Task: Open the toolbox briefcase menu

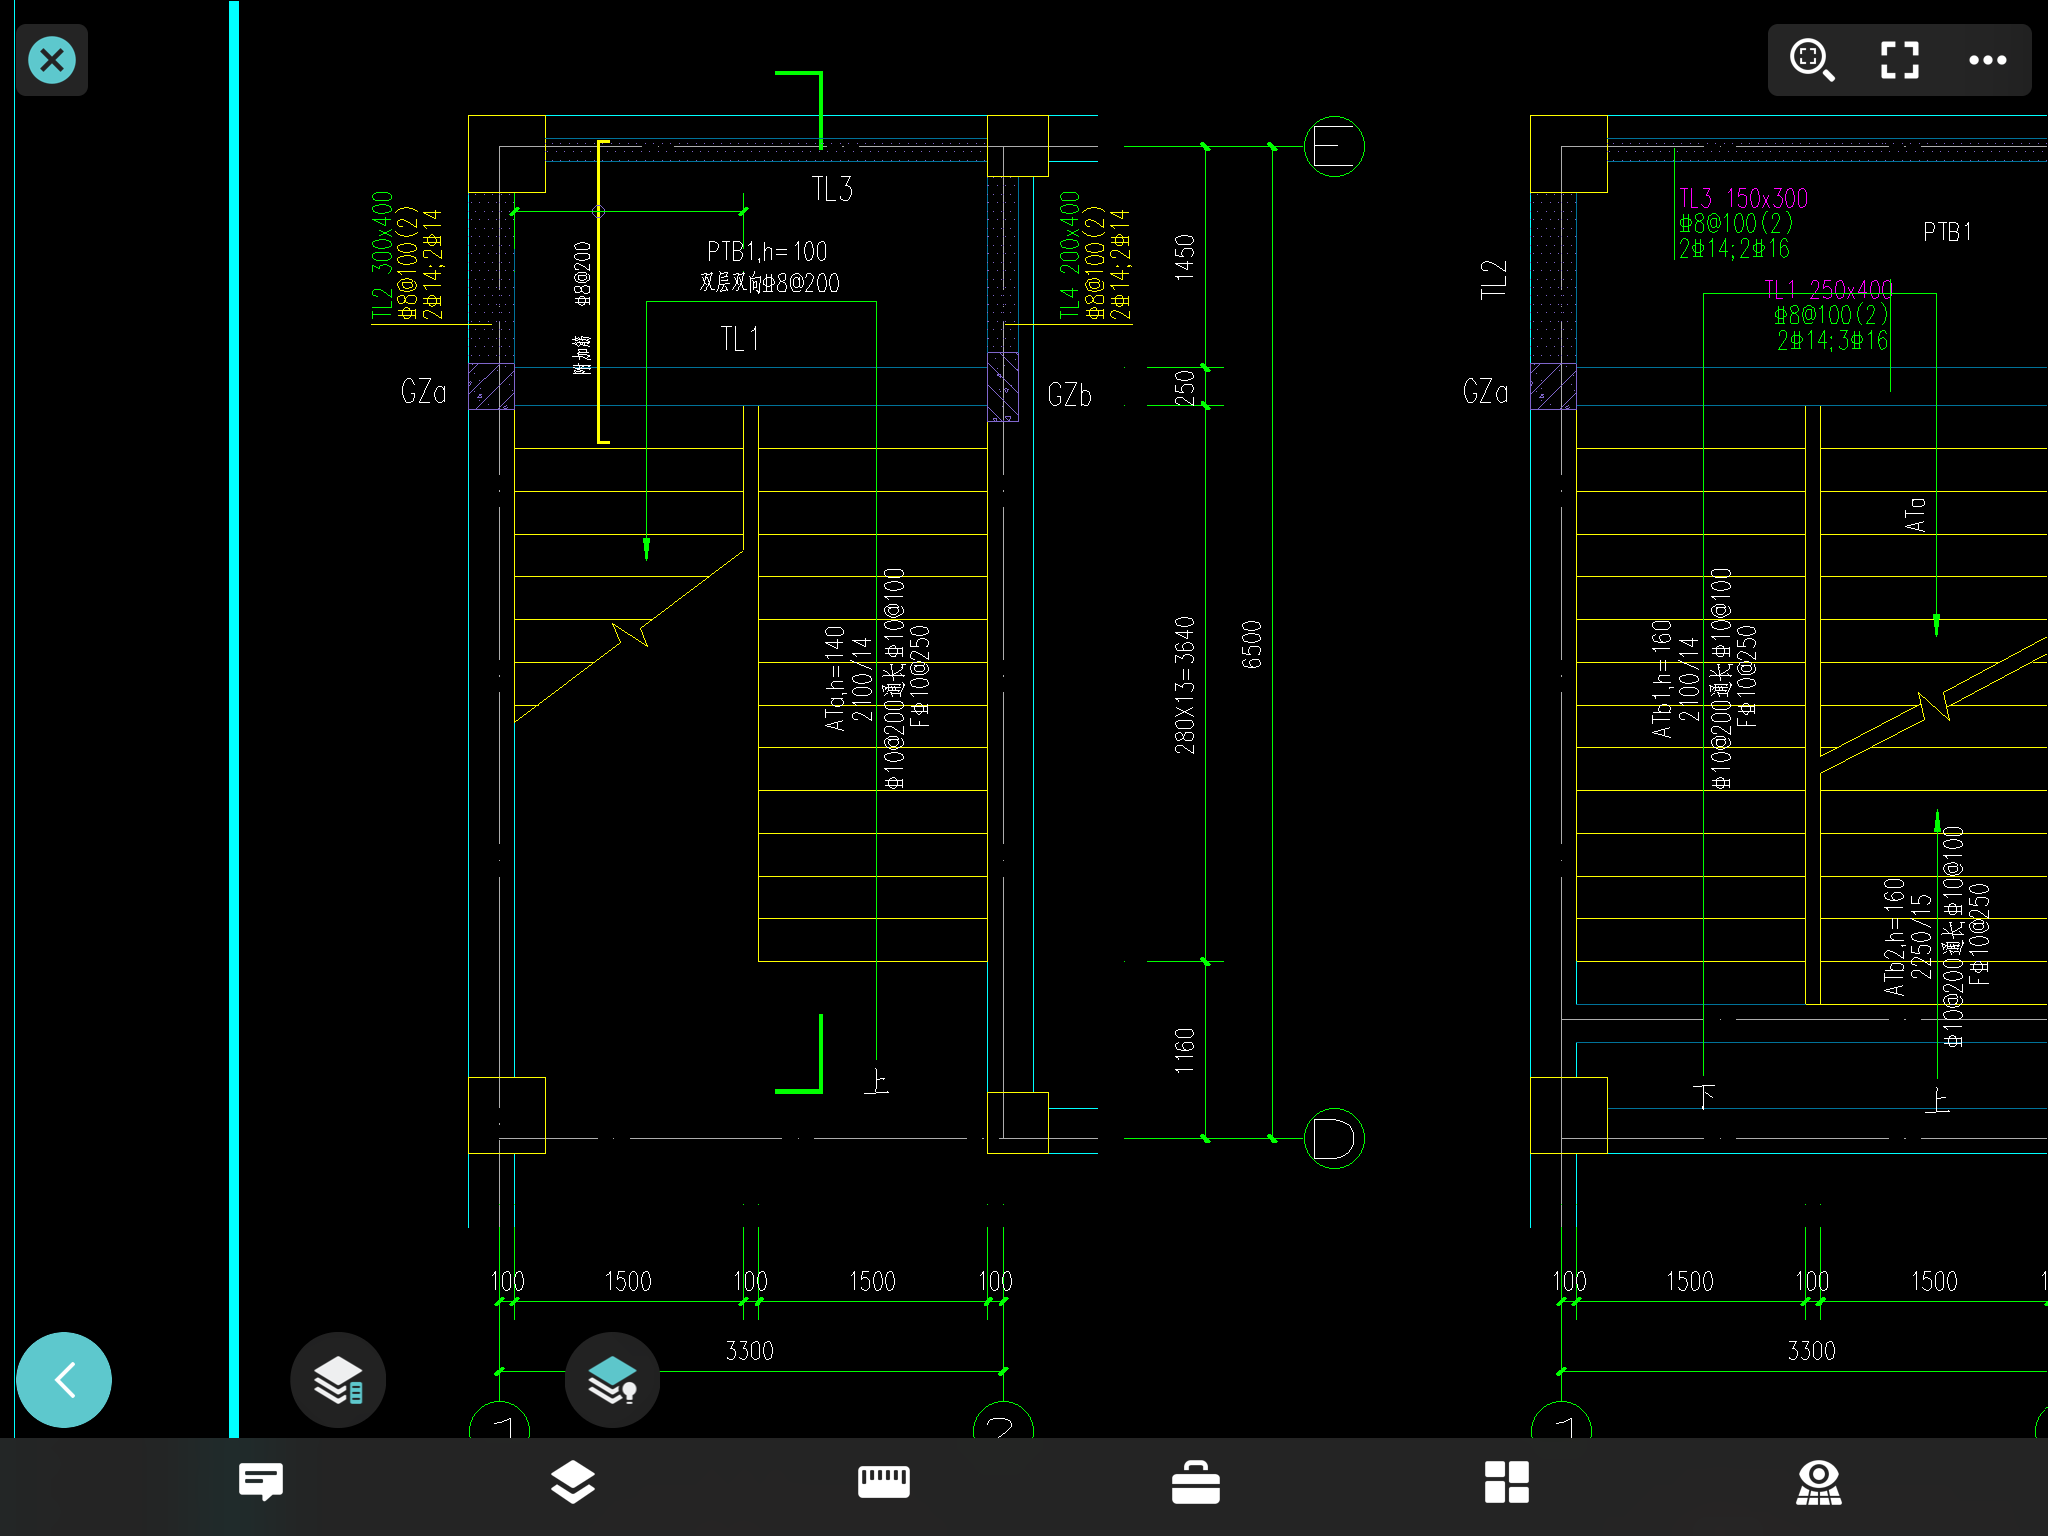Action: click(x=1196, y=1481)
